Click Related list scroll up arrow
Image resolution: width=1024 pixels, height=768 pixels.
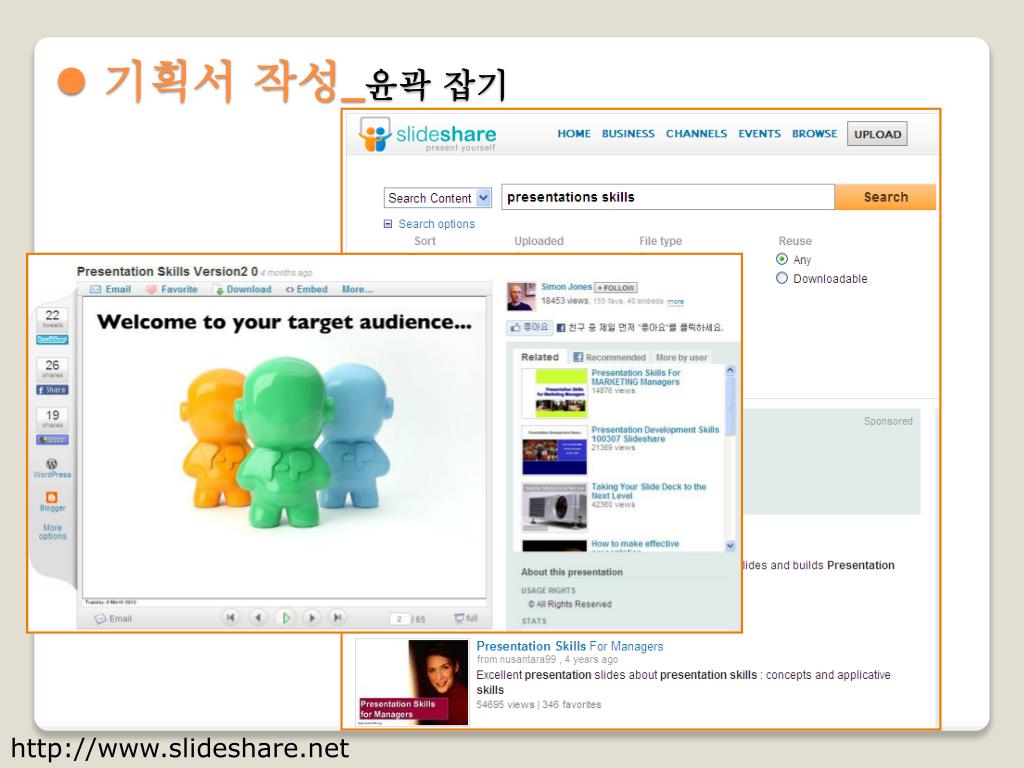(730, 370)
